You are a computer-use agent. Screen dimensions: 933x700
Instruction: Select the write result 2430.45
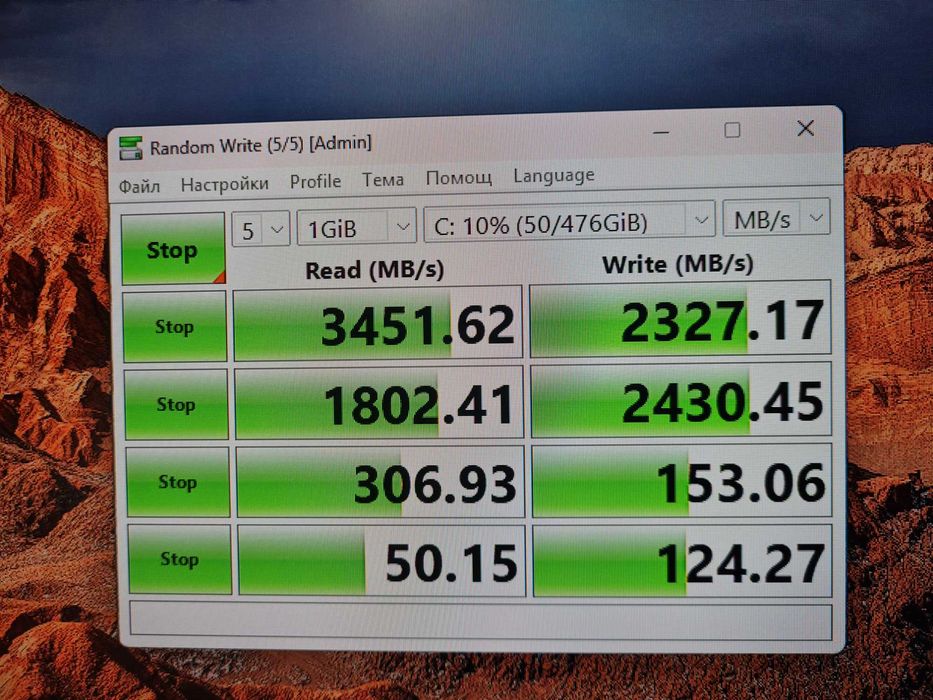pyautogui.click(x=681, y=400)
